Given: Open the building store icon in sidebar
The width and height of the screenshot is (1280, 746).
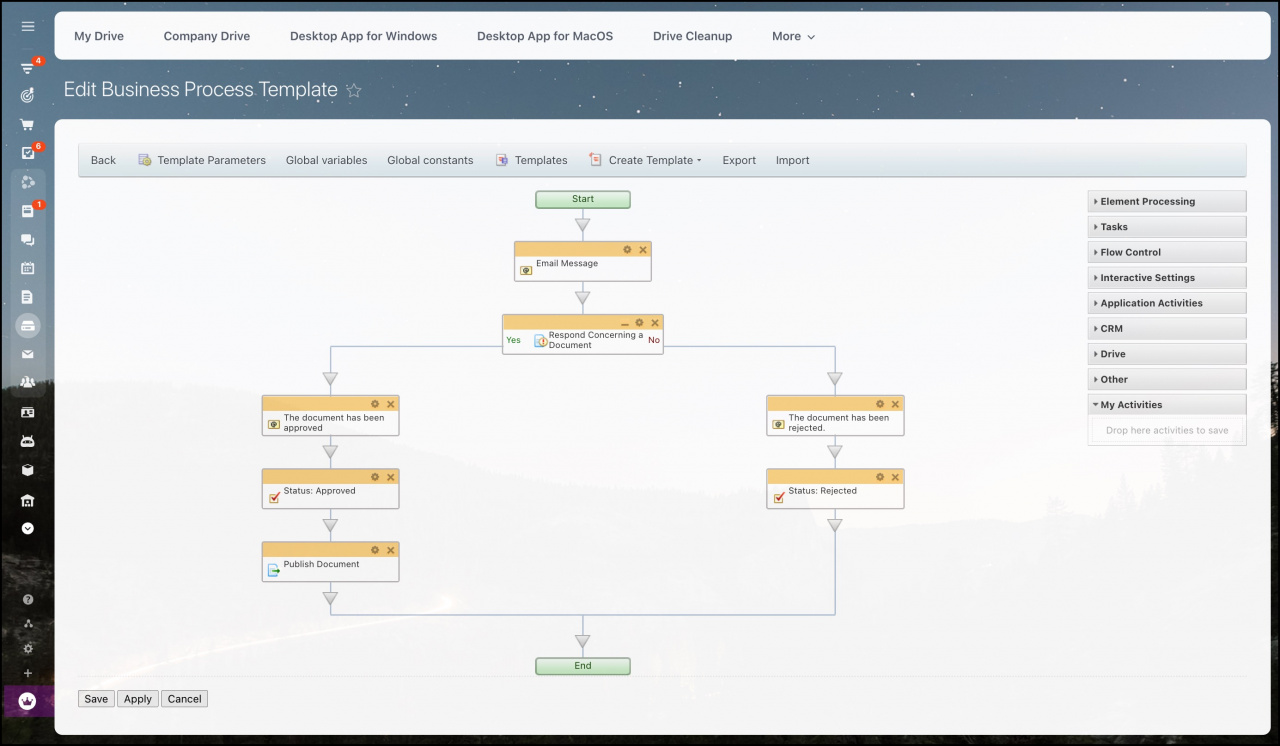Looking at the screenshot, I should click(x=28, y=500).
